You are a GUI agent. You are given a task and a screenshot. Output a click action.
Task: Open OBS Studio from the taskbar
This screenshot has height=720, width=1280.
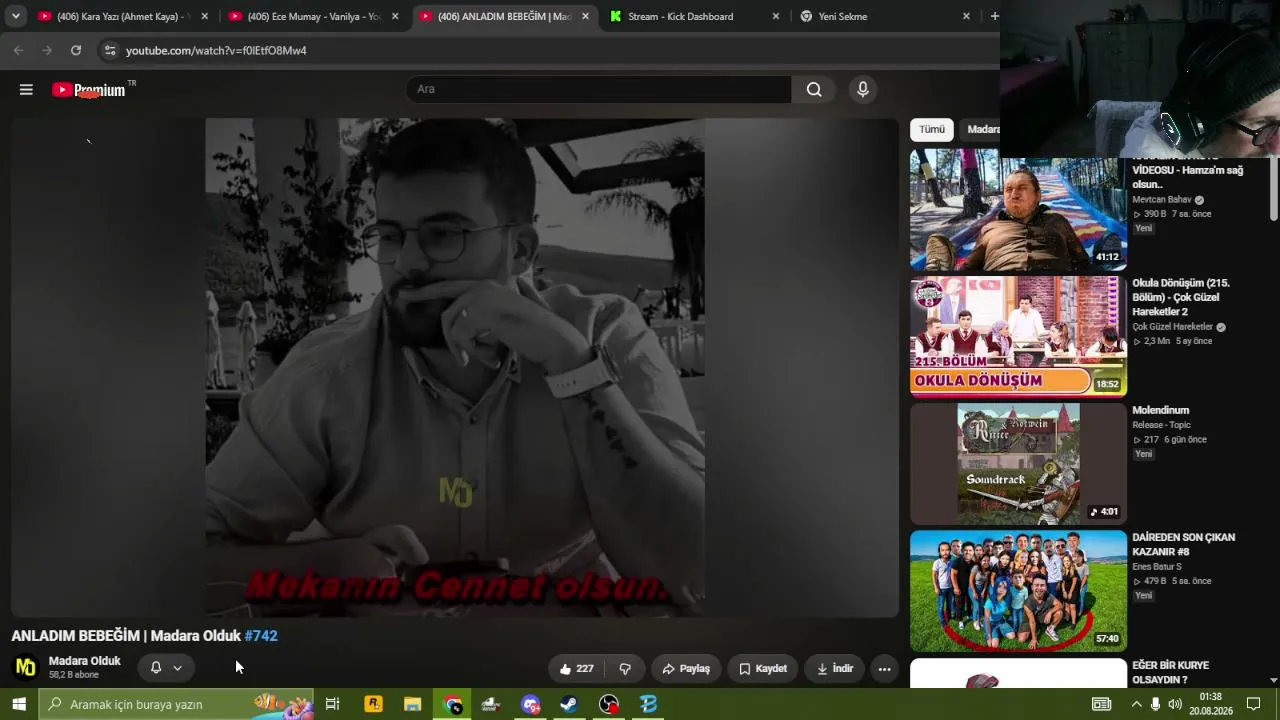(x=609, y=704)
